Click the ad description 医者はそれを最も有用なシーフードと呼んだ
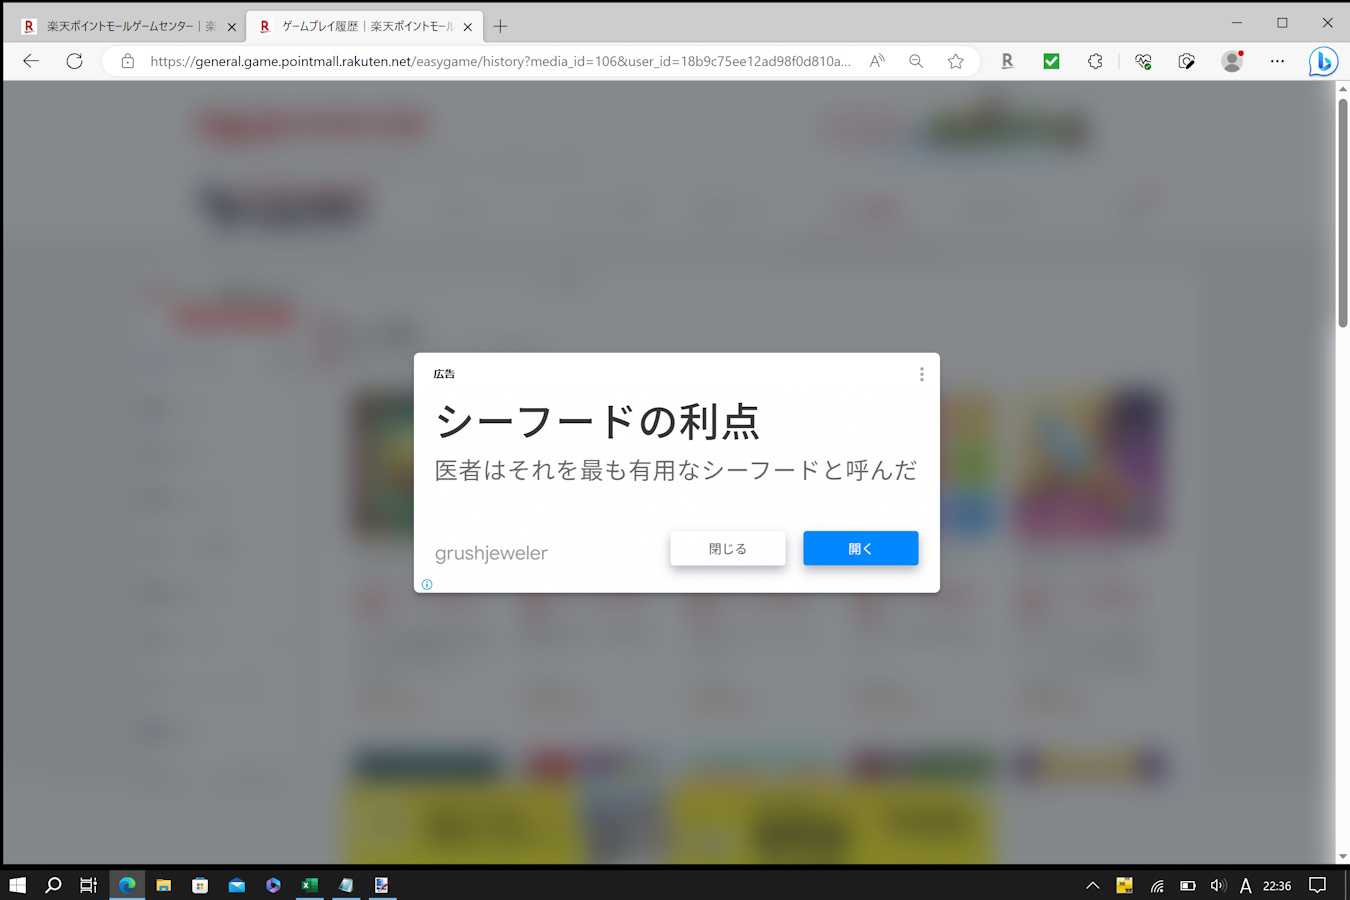The image size is (1350, 900). click(676, 470)
